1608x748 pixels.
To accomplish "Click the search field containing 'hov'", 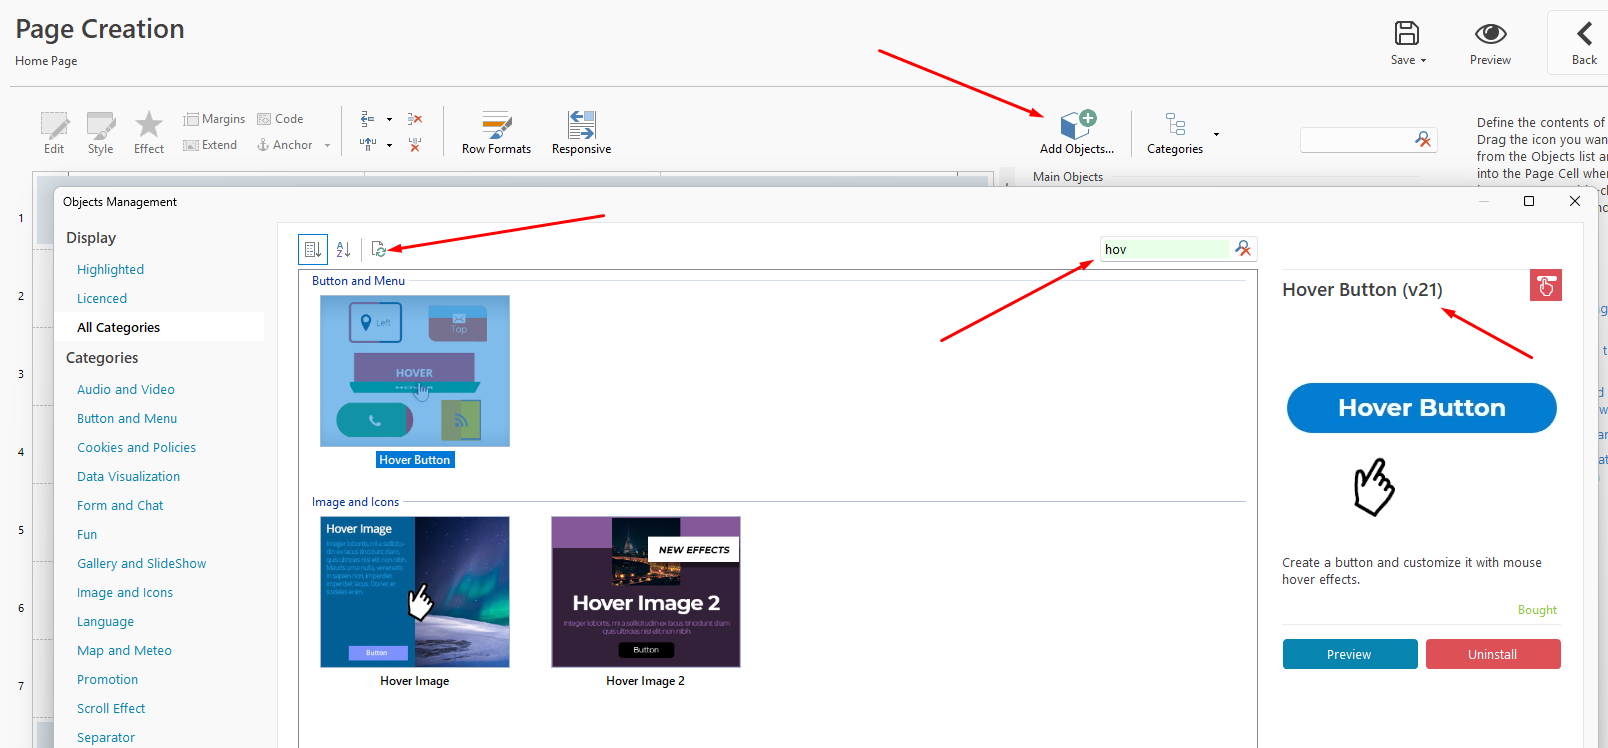I will pos(1164,249).
